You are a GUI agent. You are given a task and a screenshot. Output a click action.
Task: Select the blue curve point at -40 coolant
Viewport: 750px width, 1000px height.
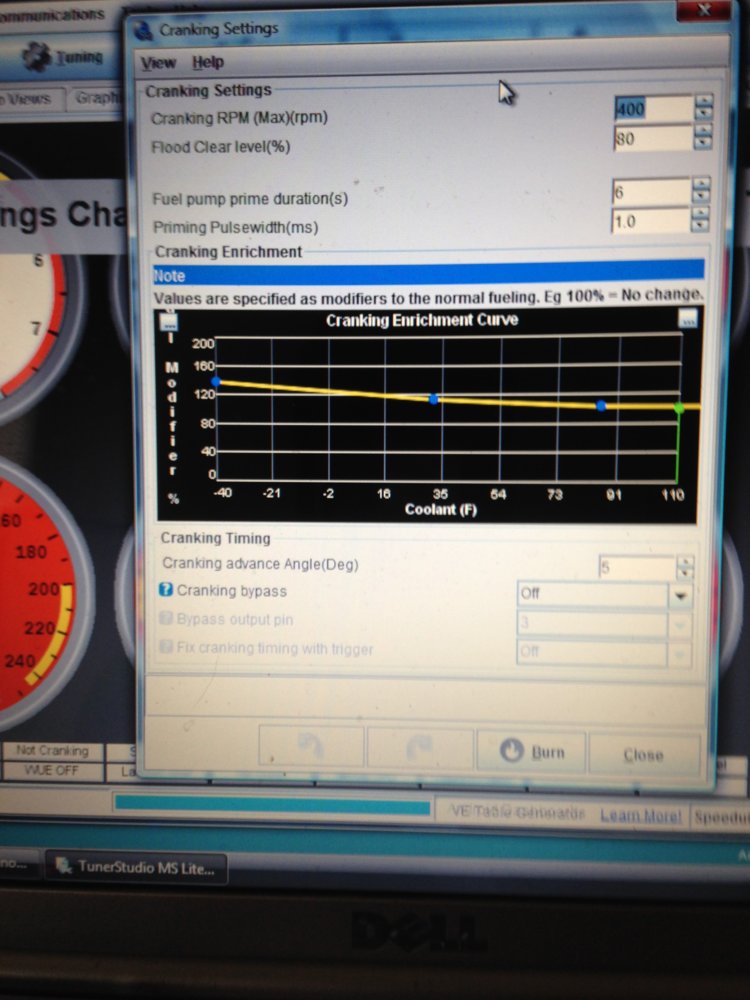click(x=216, y=381)
